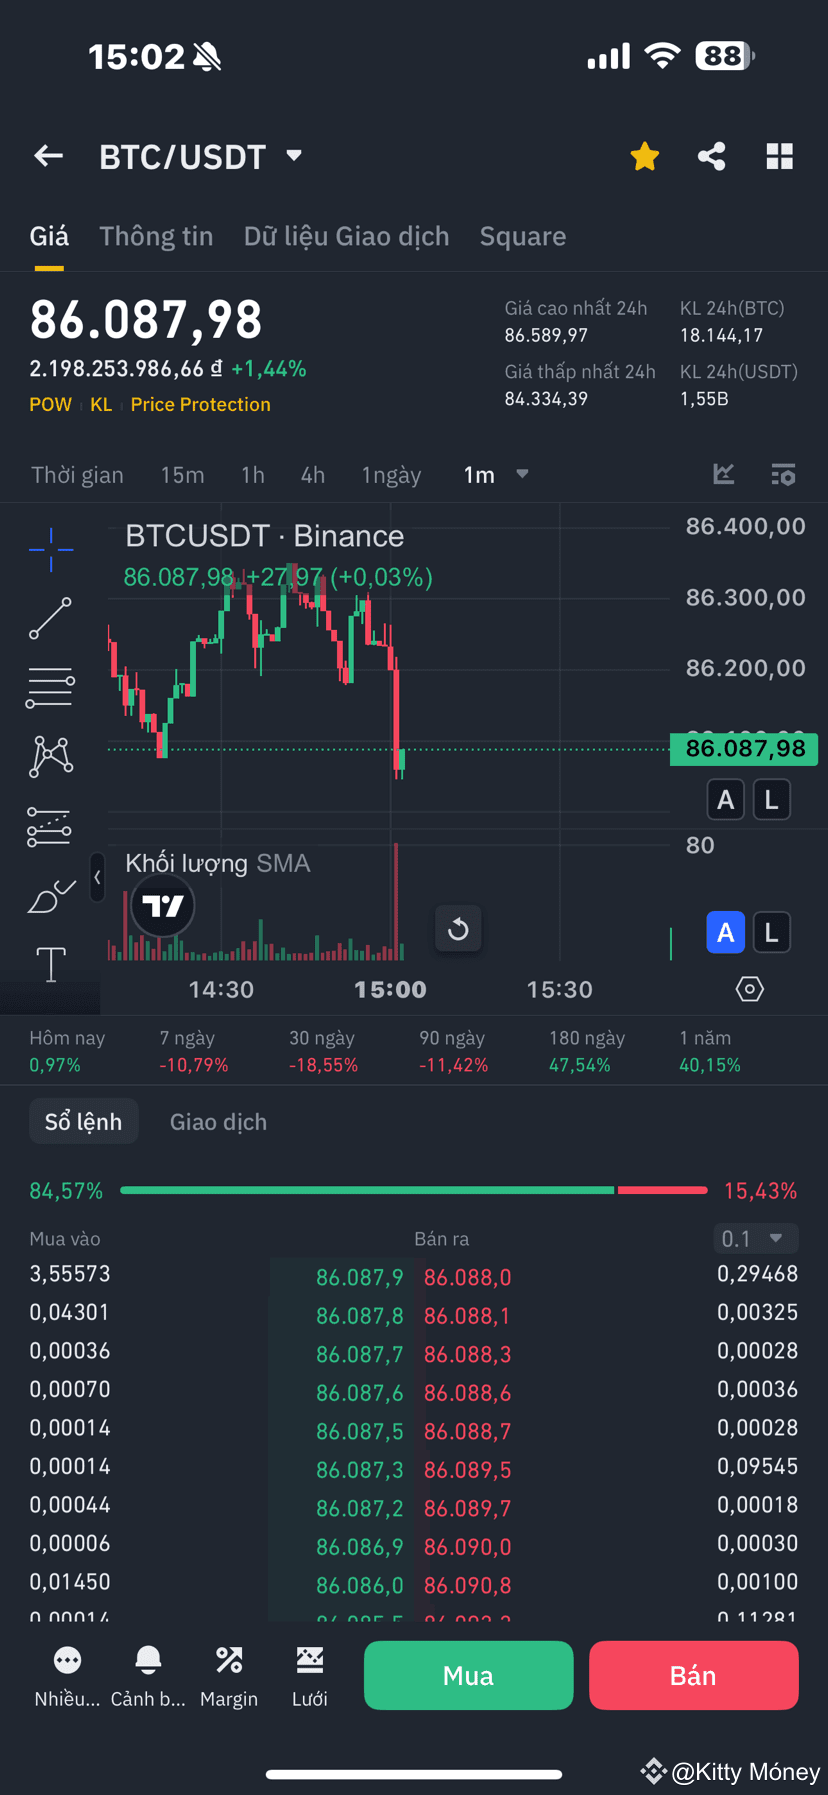Switch to the Giao dịch tab

click(x=219, y=1122)
